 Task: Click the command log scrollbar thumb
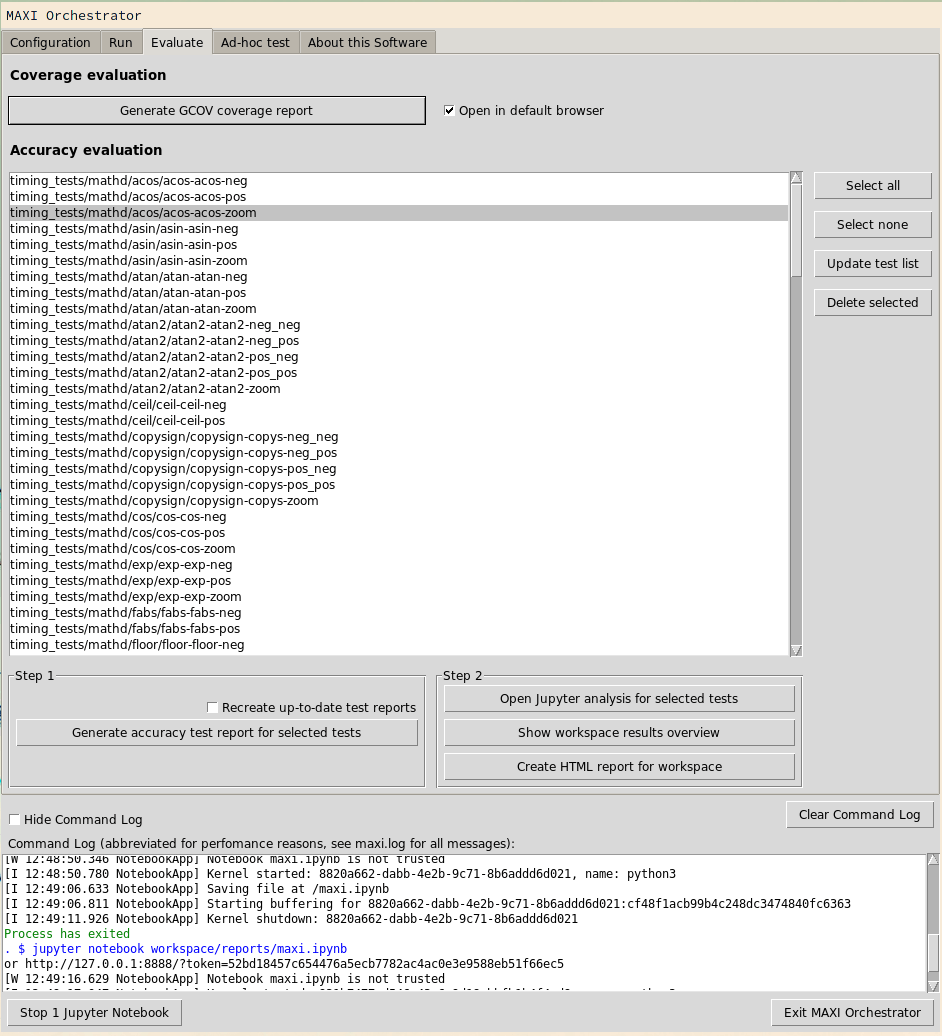coord(933,953)
